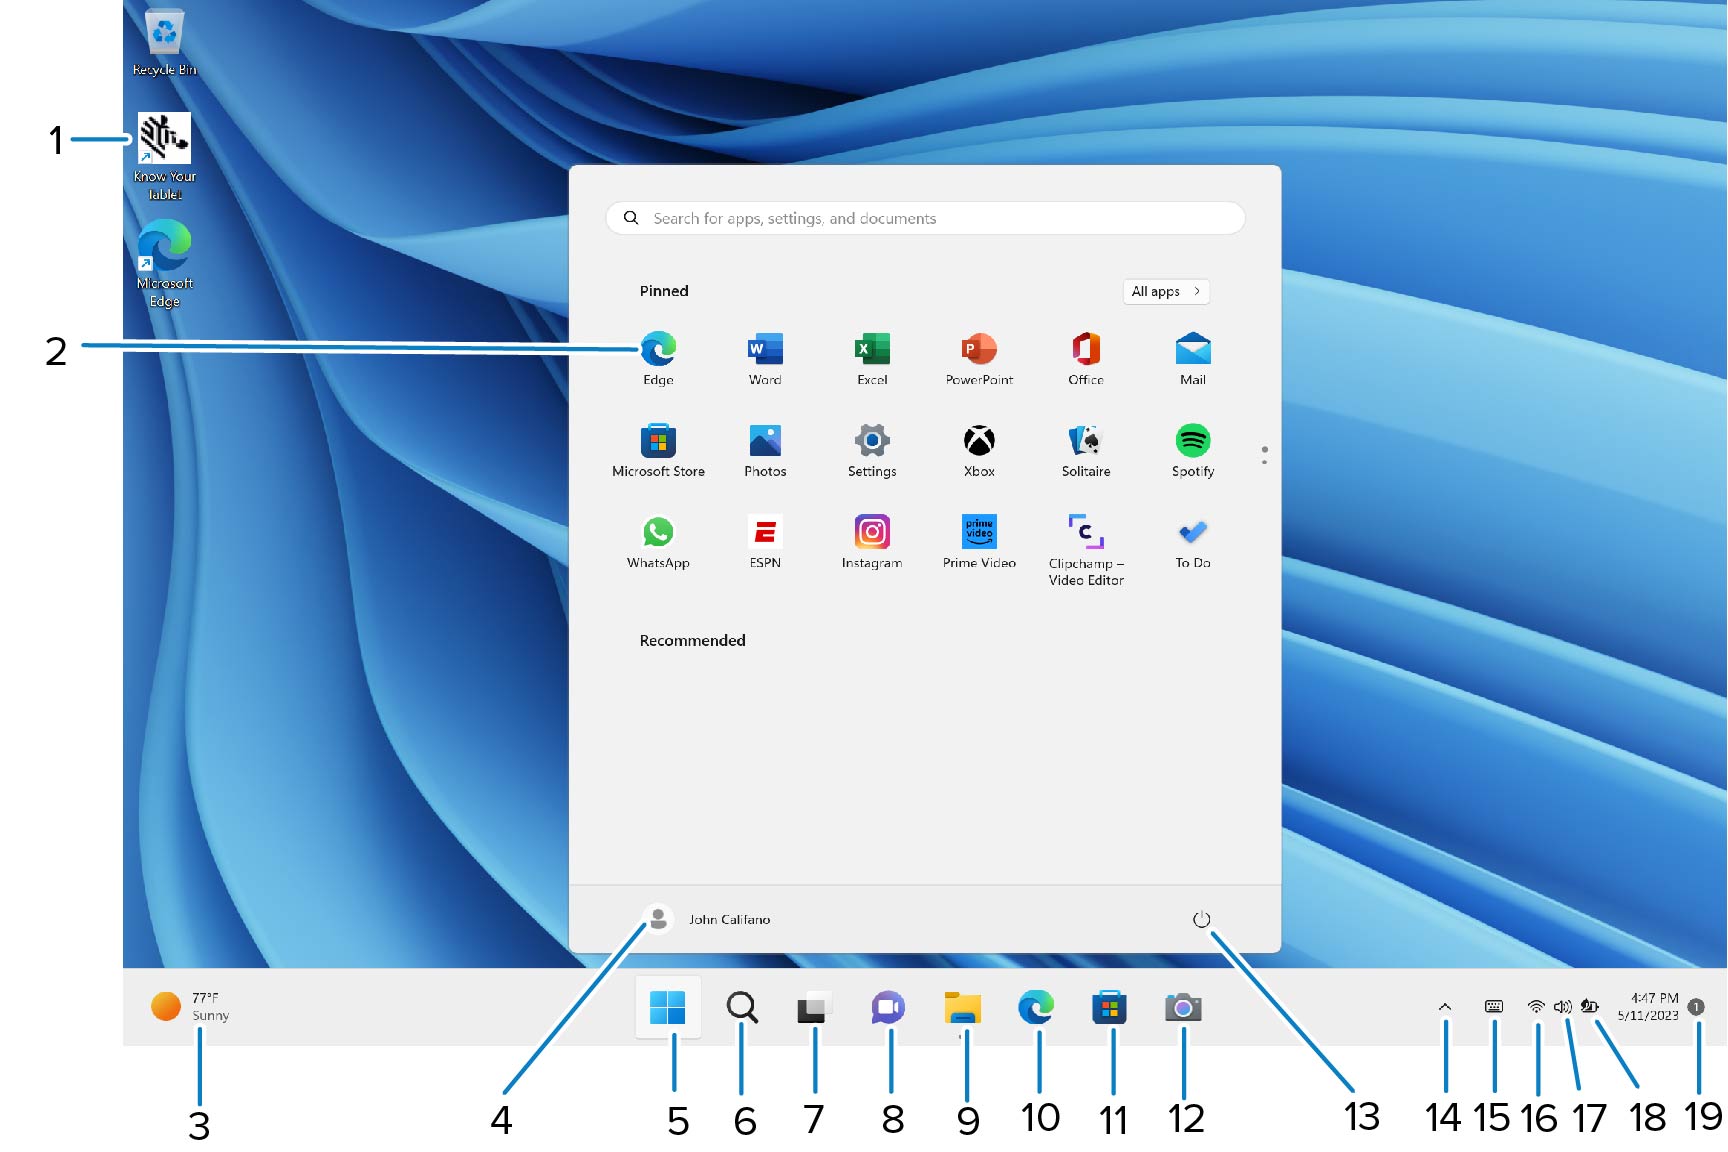The height and width of the screenshot is (1152, 1728).
Task: Open the ESPN app
Action: [x=765, y=542]
